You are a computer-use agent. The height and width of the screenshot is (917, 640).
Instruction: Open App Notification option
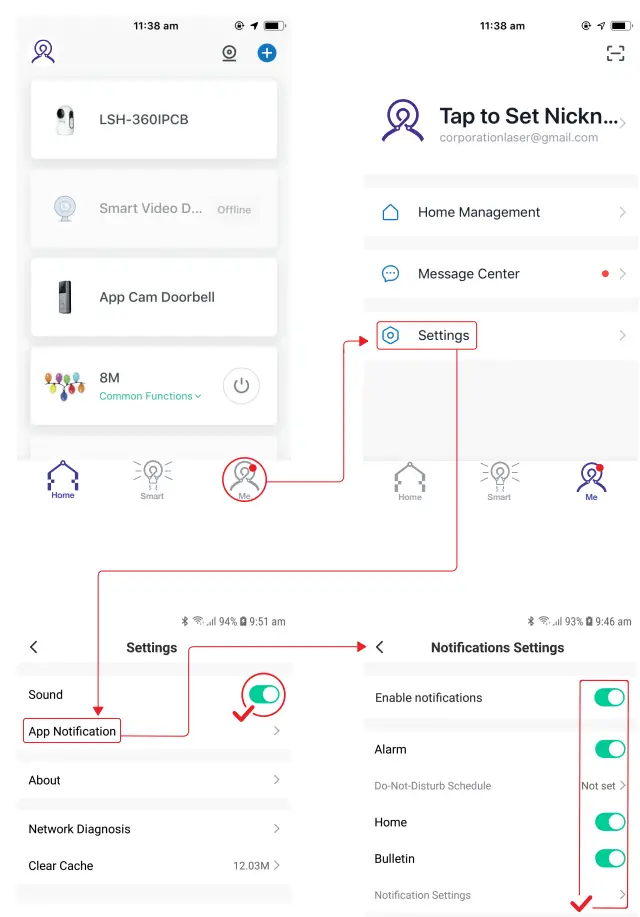(154, 731)
